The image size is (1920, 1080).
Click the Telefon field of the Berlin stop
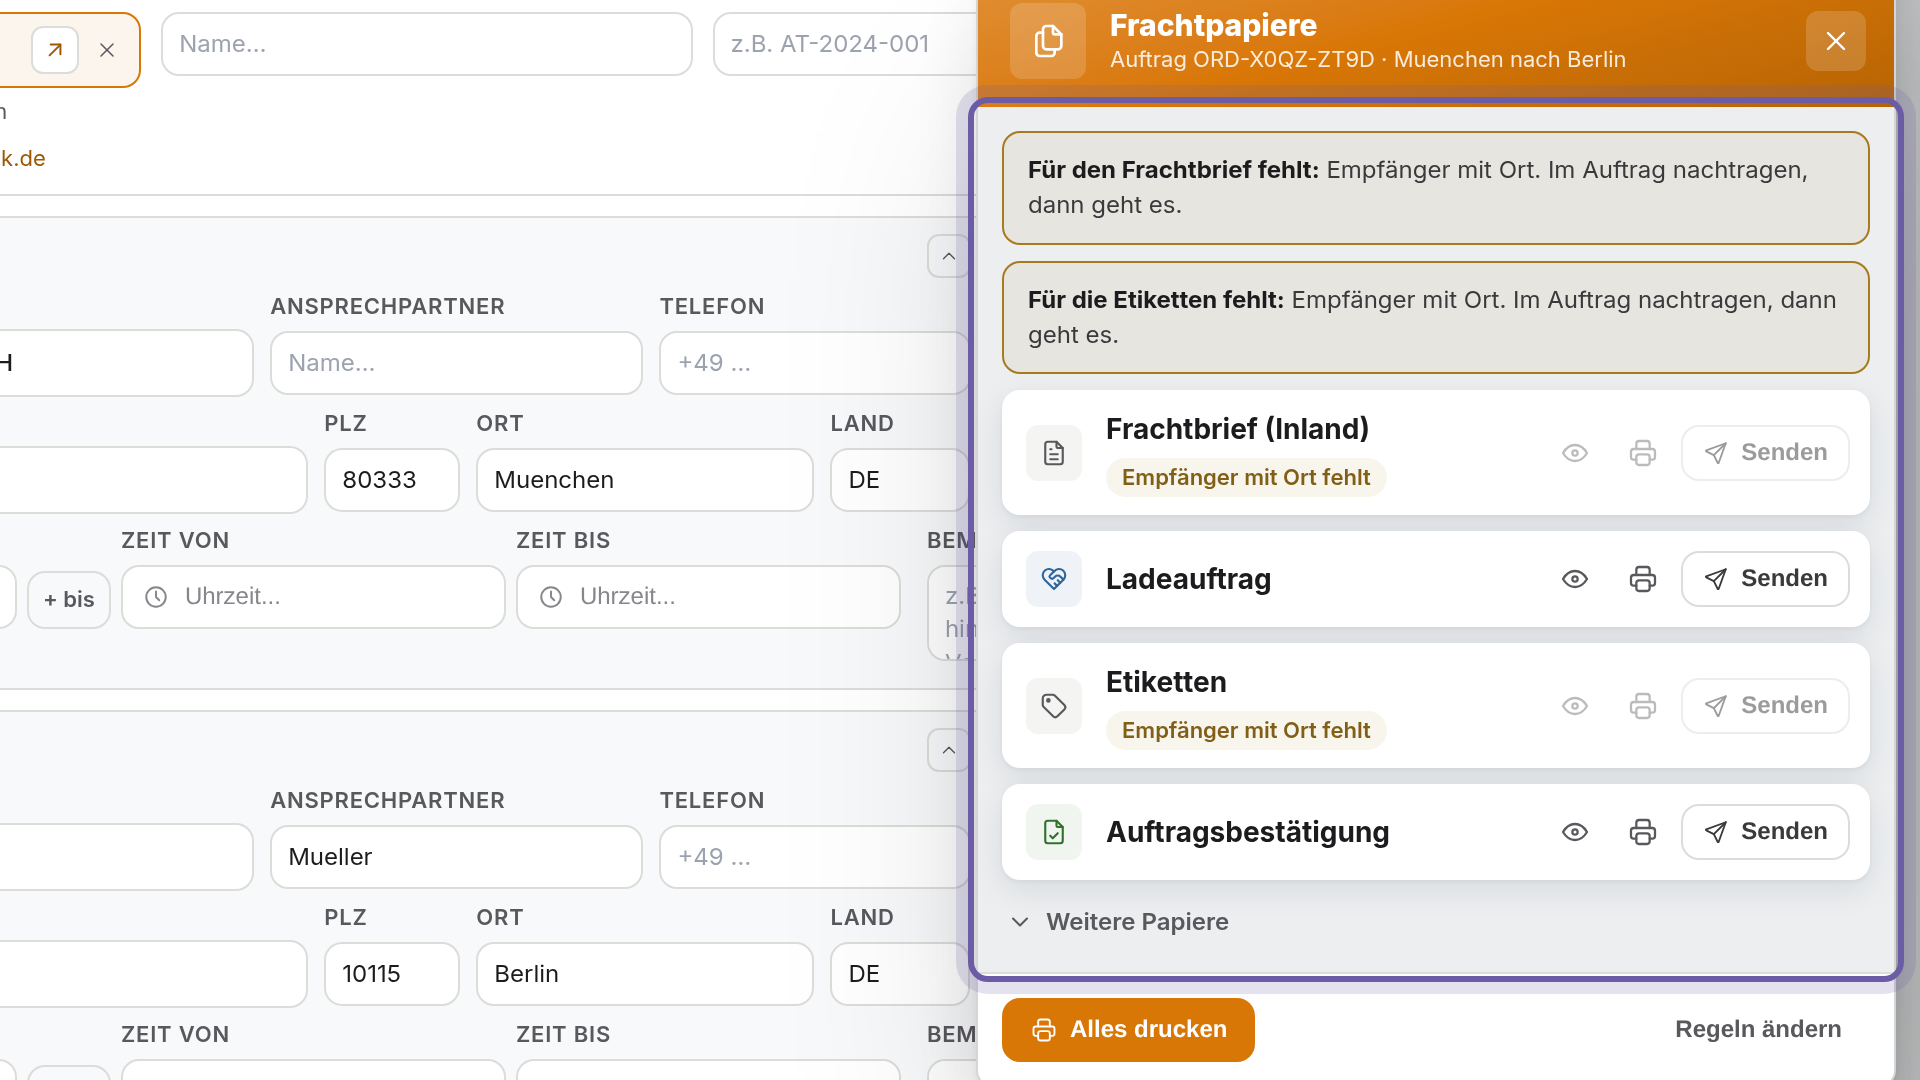tap(814, 857)
